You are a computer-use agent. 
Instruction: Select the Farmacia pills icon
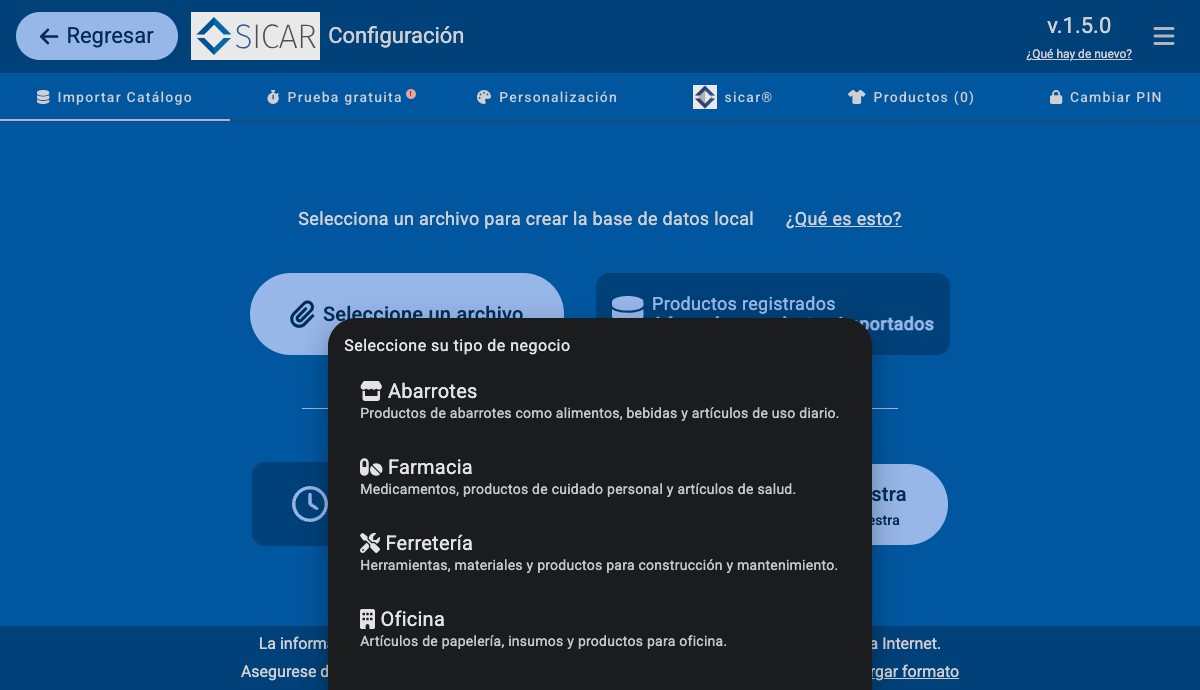click(x=370, y=466)
